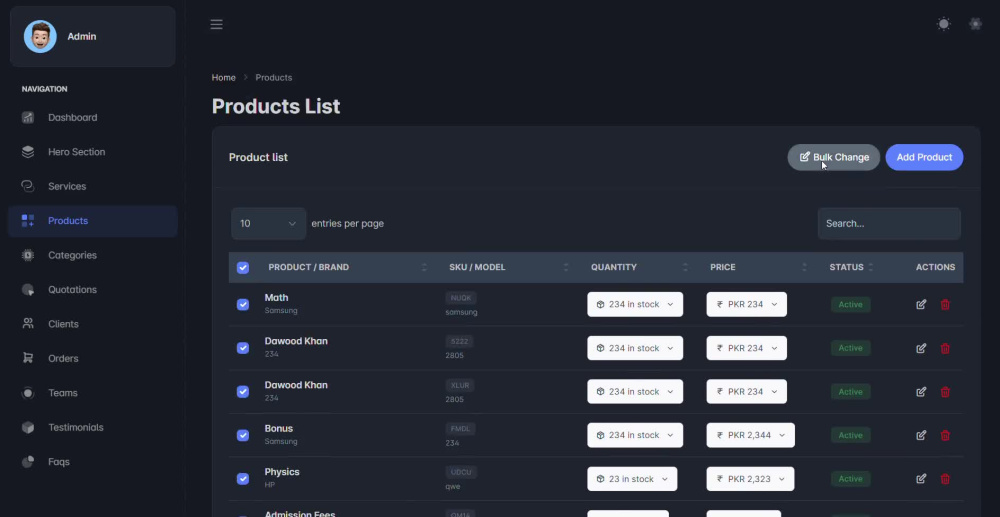The height and width of the screenshot is (517, 1000).
Task: Click the Faqs pie icon
Action: 28,462
